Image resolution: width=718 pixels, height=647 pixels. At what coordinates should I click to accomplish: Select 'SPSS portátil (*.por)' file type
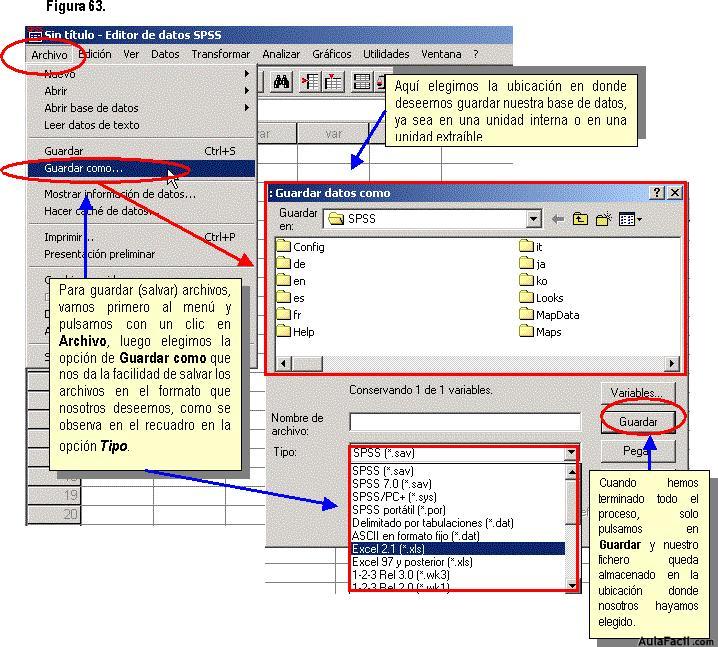click(x=458, y=510)
